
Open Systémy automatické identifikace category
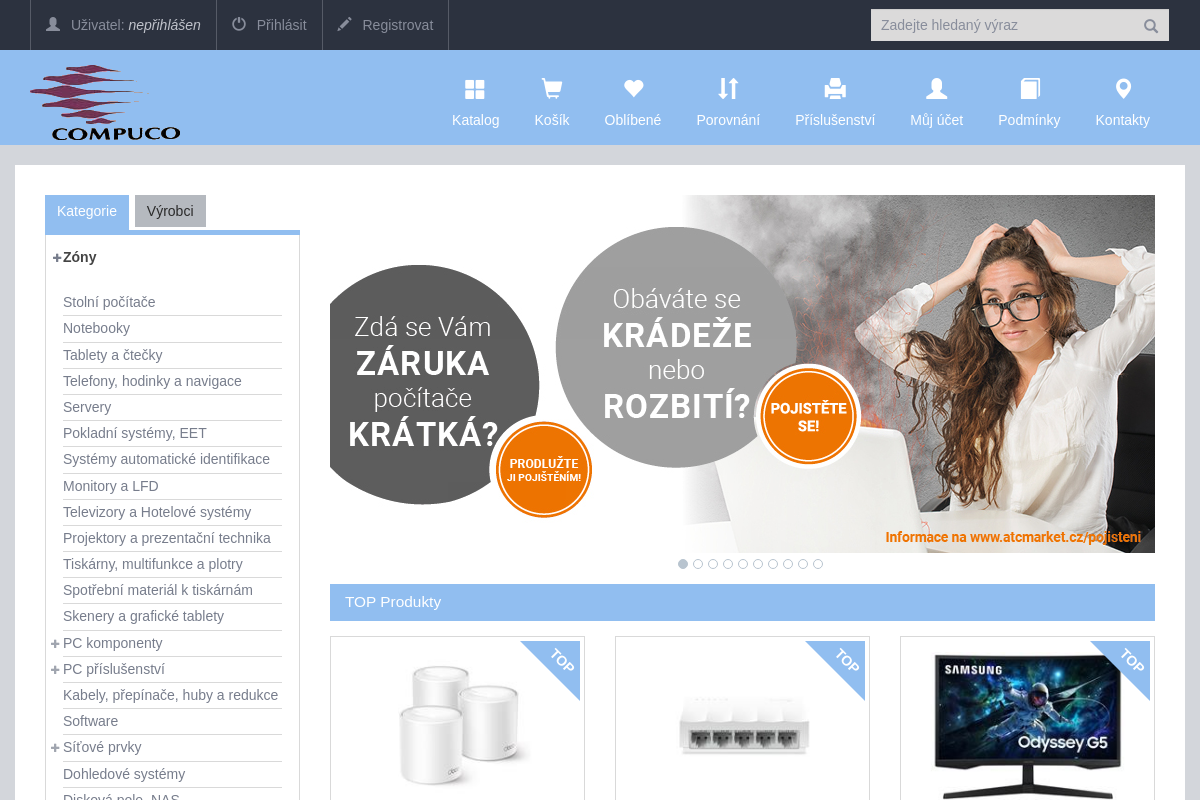(166, 459)
